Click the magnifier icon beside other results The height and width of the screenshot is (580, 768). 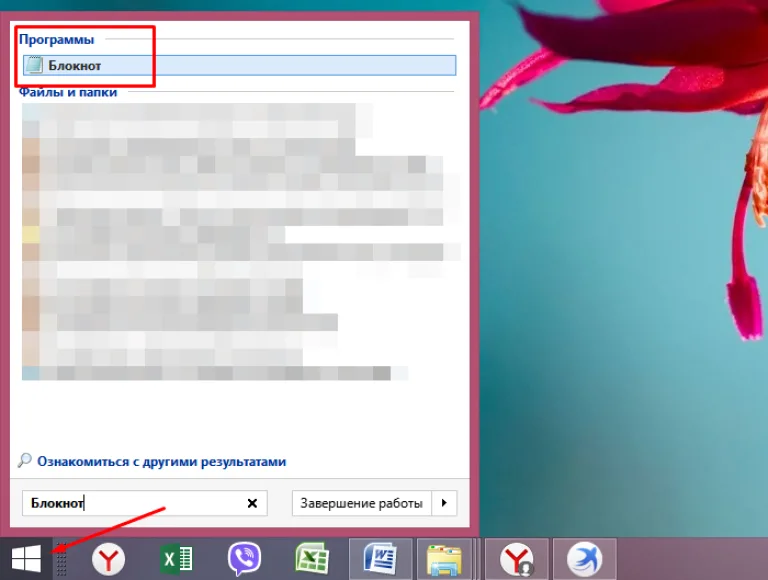pyautogui.click(x=24, y=460)
